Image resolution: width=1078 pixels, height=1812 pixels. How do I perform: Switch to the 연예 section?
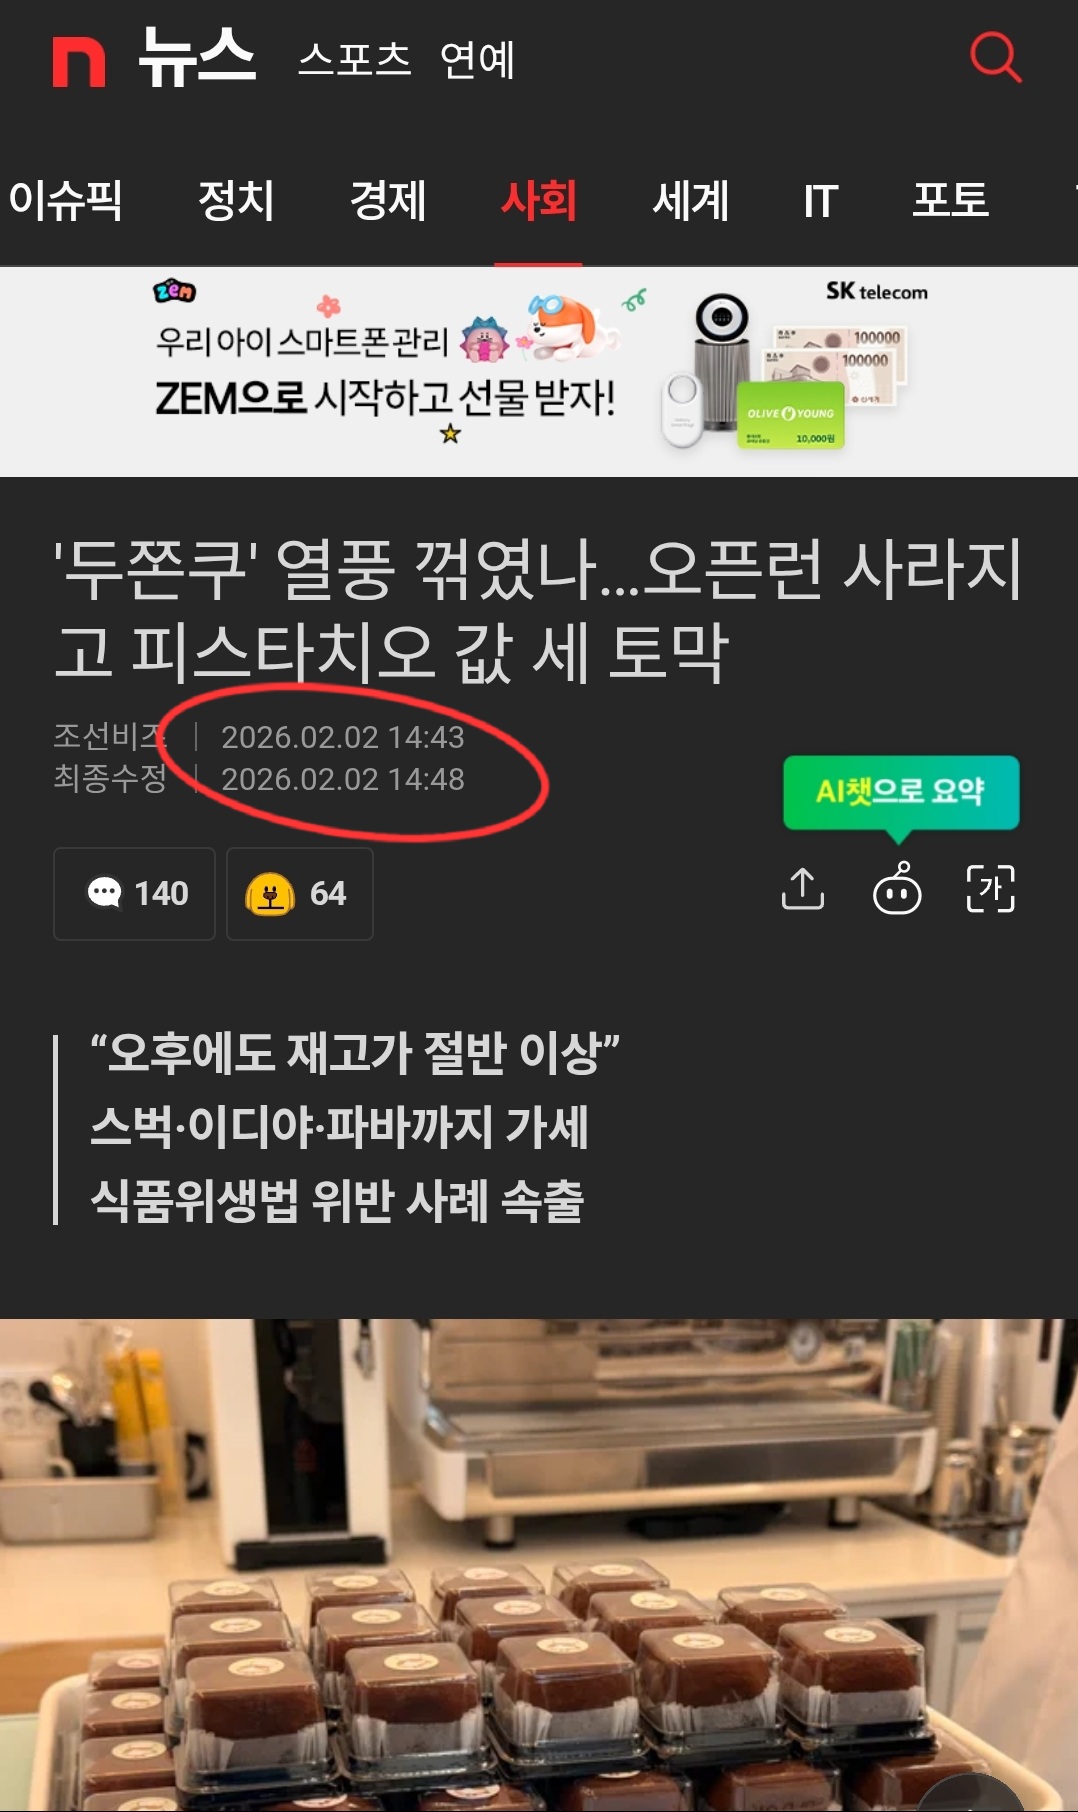[478, 60]
